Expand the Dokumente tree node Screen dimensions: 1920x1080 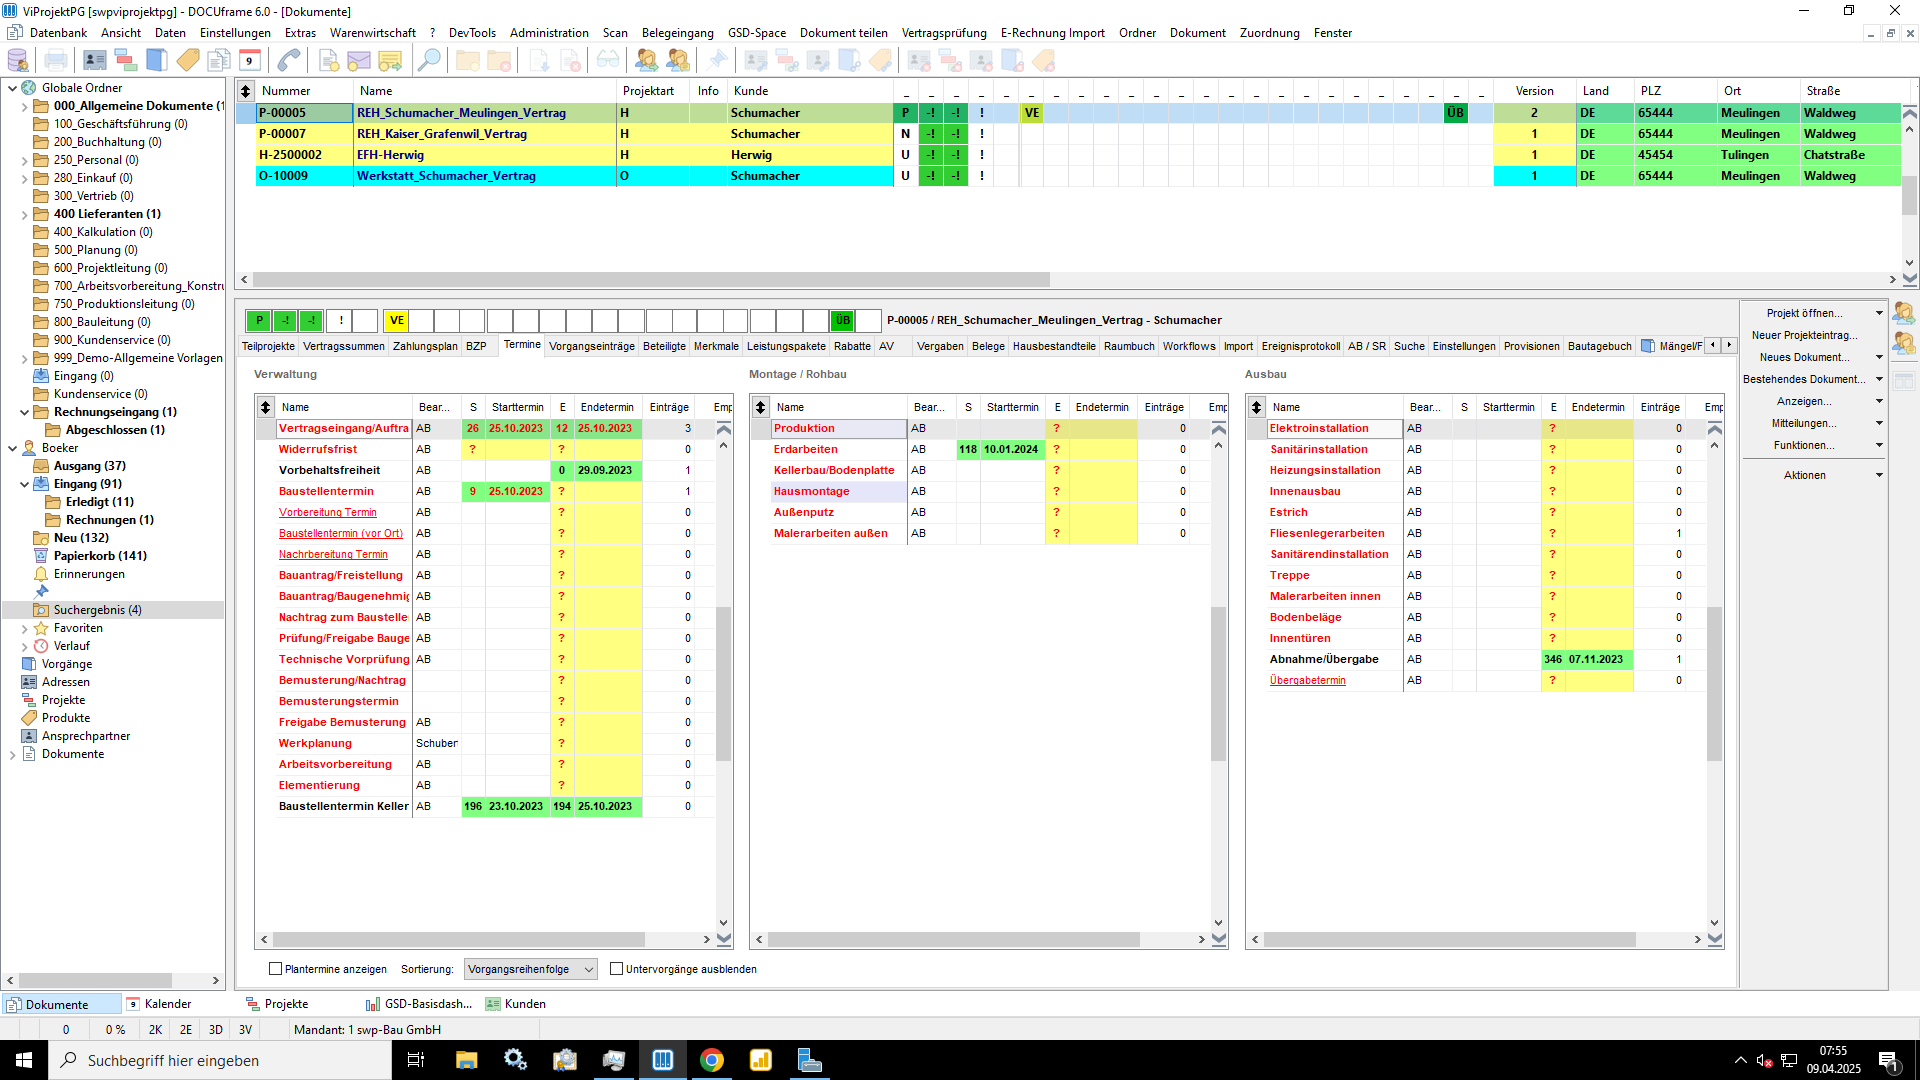pos(13,754)
